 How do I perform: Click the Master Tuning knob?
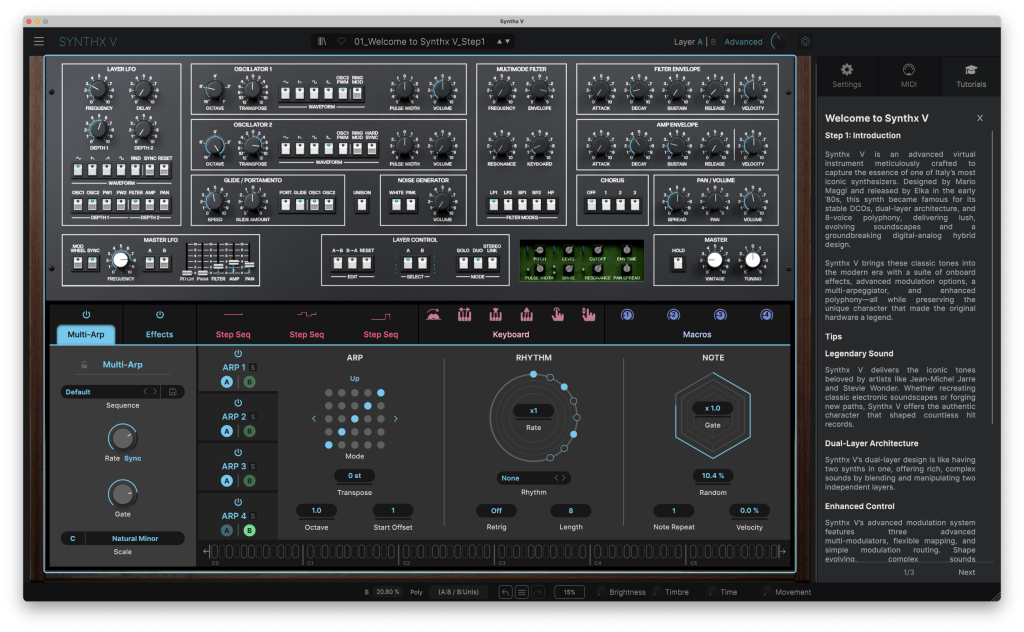752,261
